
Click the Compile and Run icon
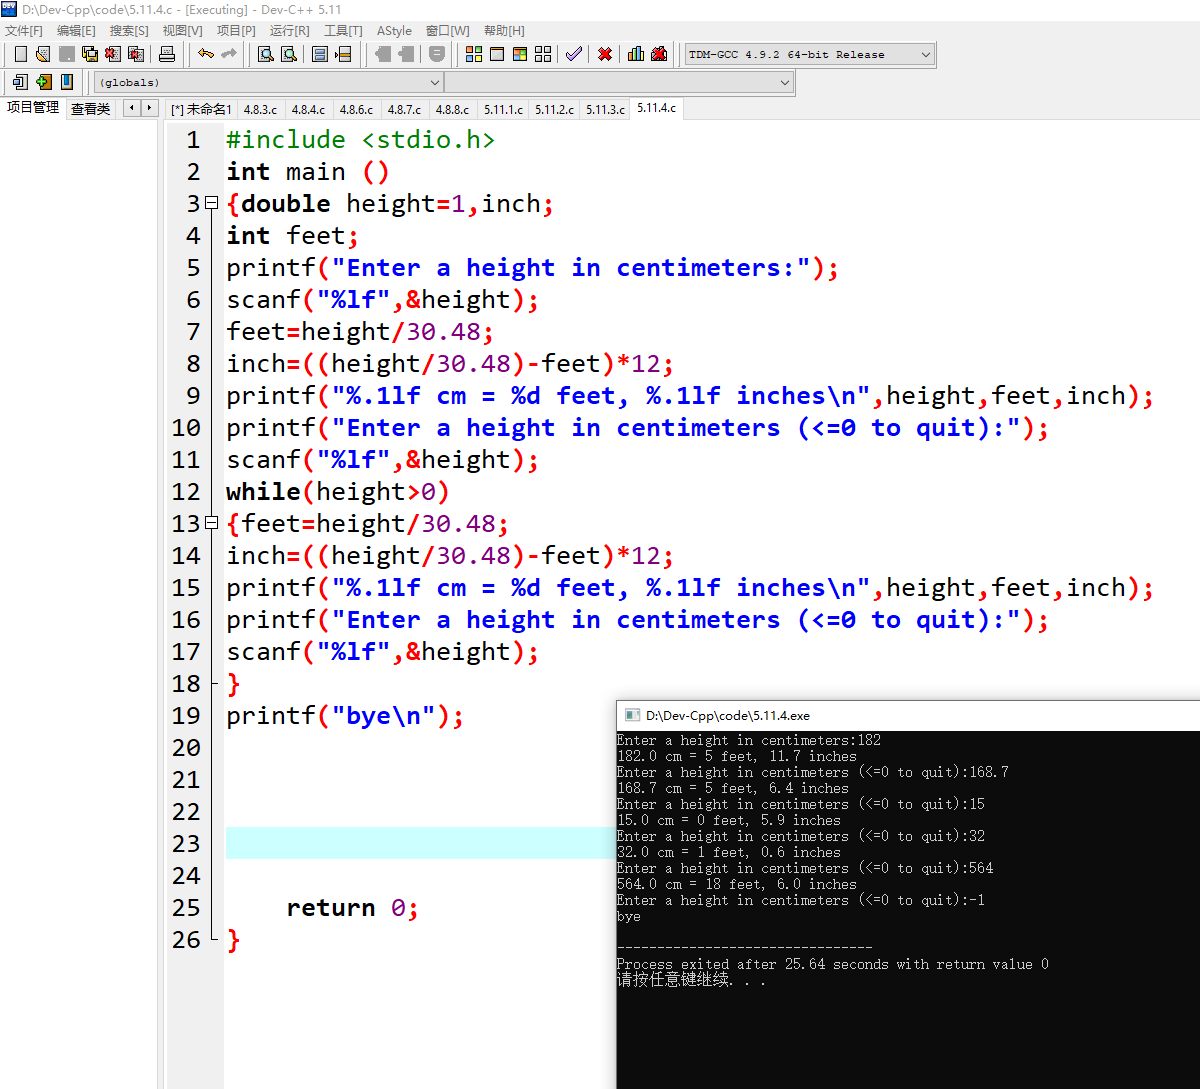520,54
